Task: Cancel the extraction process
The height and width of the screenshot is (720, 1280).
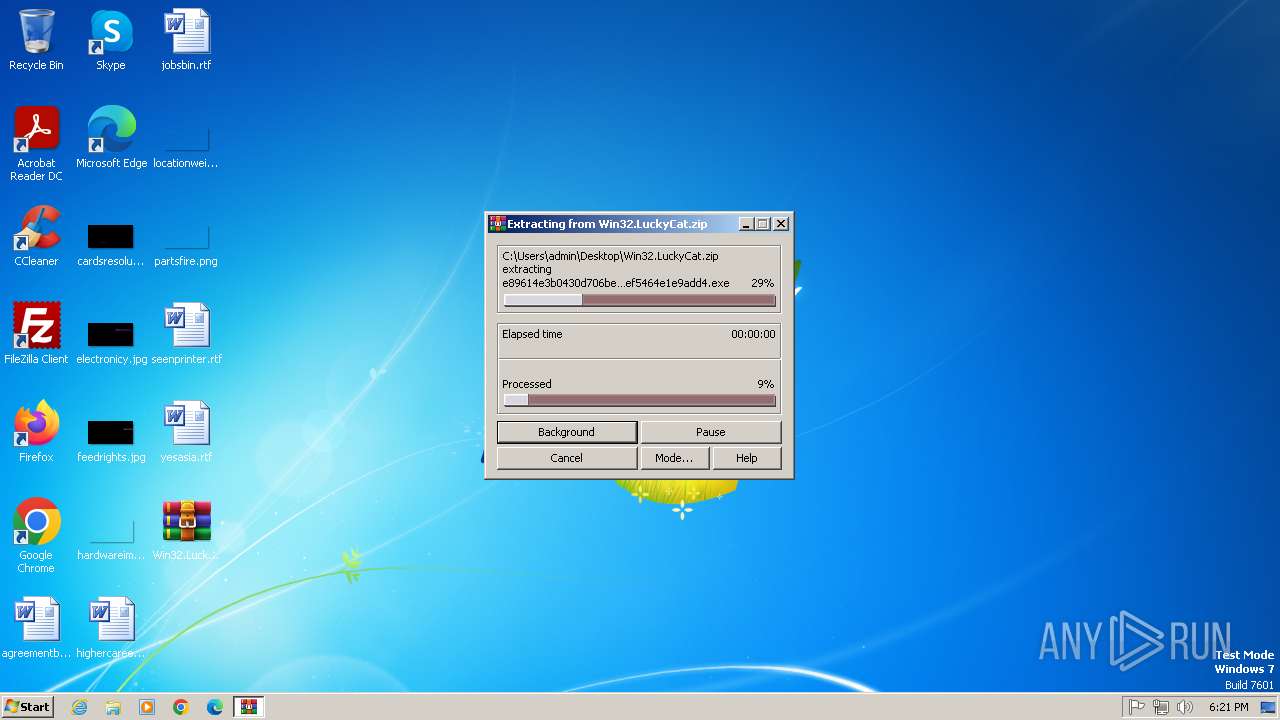Action: (x=566, y=458)
